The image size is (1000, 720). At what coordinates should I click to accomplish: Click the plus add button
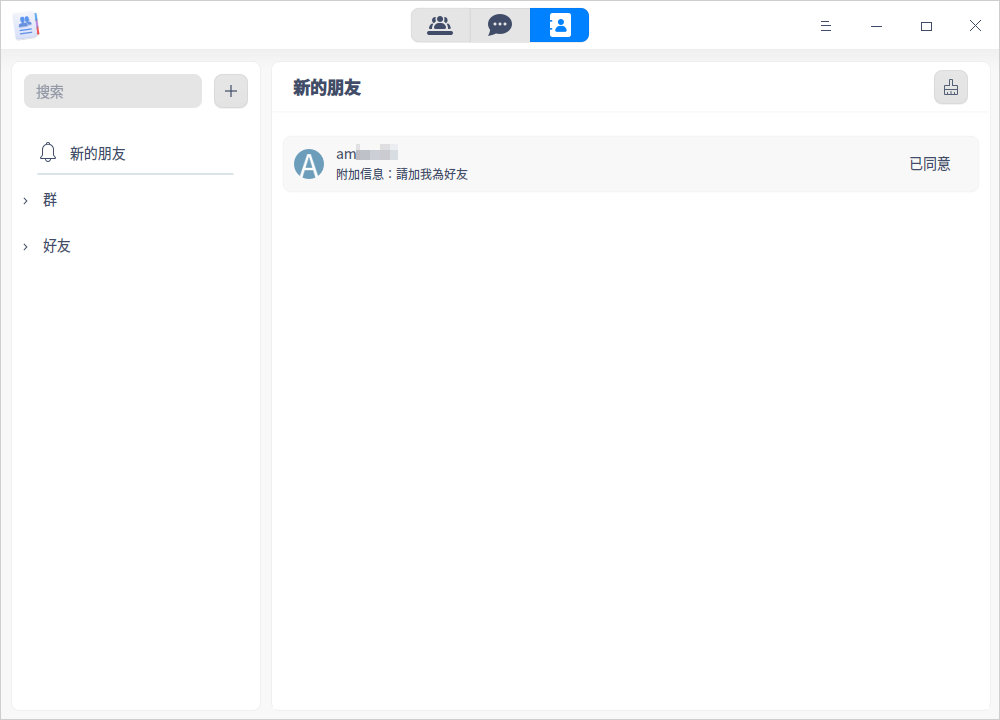(231, 91)
